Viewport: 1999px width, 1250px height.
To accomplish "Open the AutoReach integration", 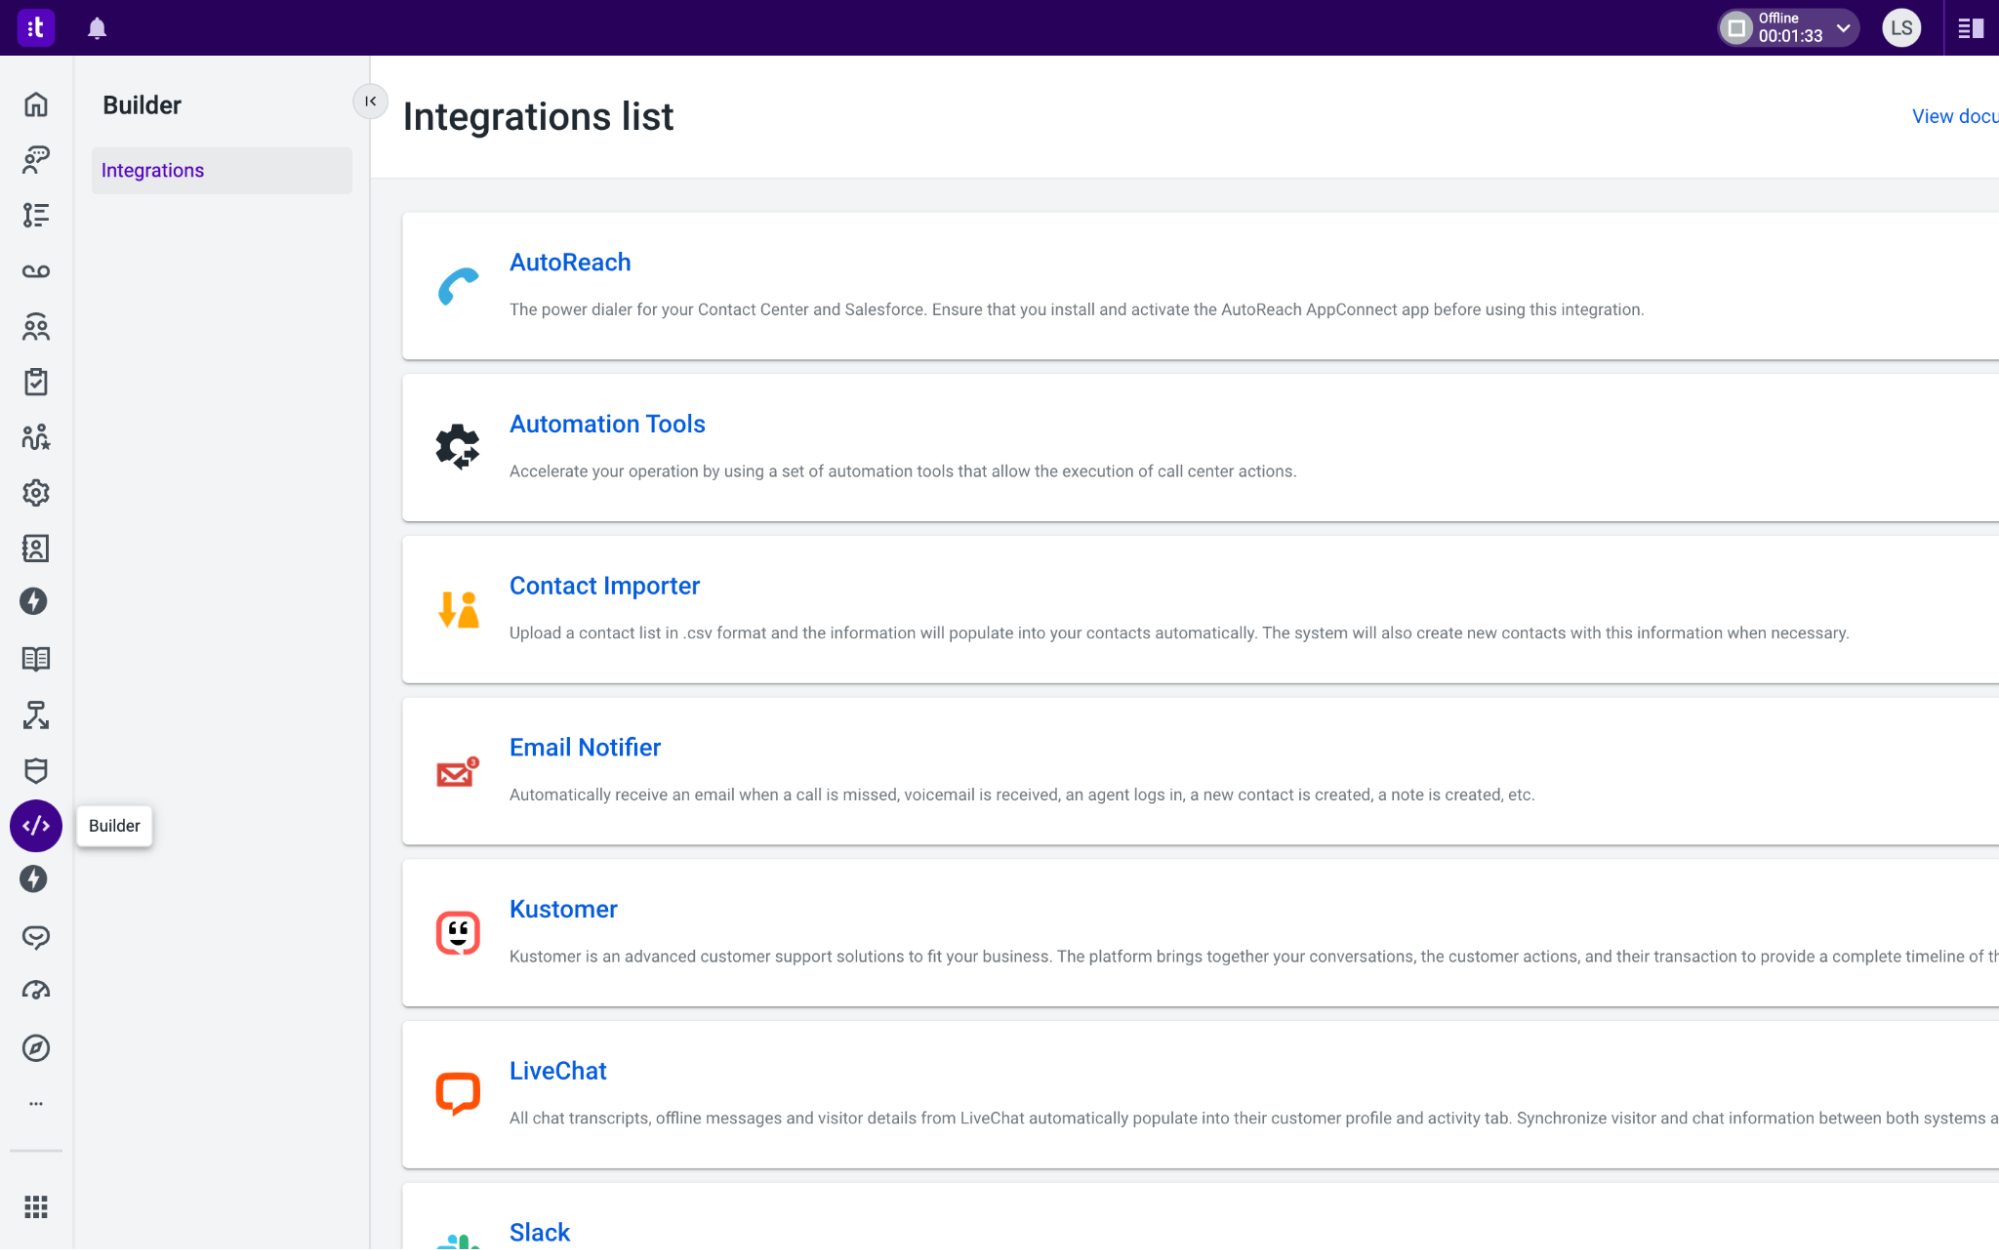I will pyautogui.click(x=570, y=262).
